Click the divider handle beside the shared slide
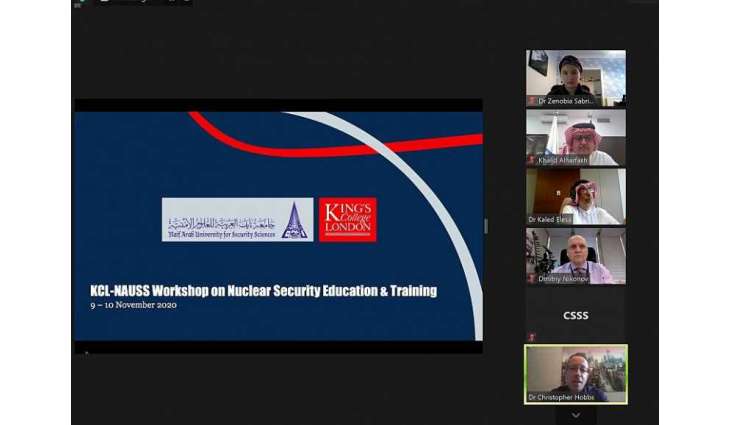Viewport: 730px width, 425px height. [486, 226]
